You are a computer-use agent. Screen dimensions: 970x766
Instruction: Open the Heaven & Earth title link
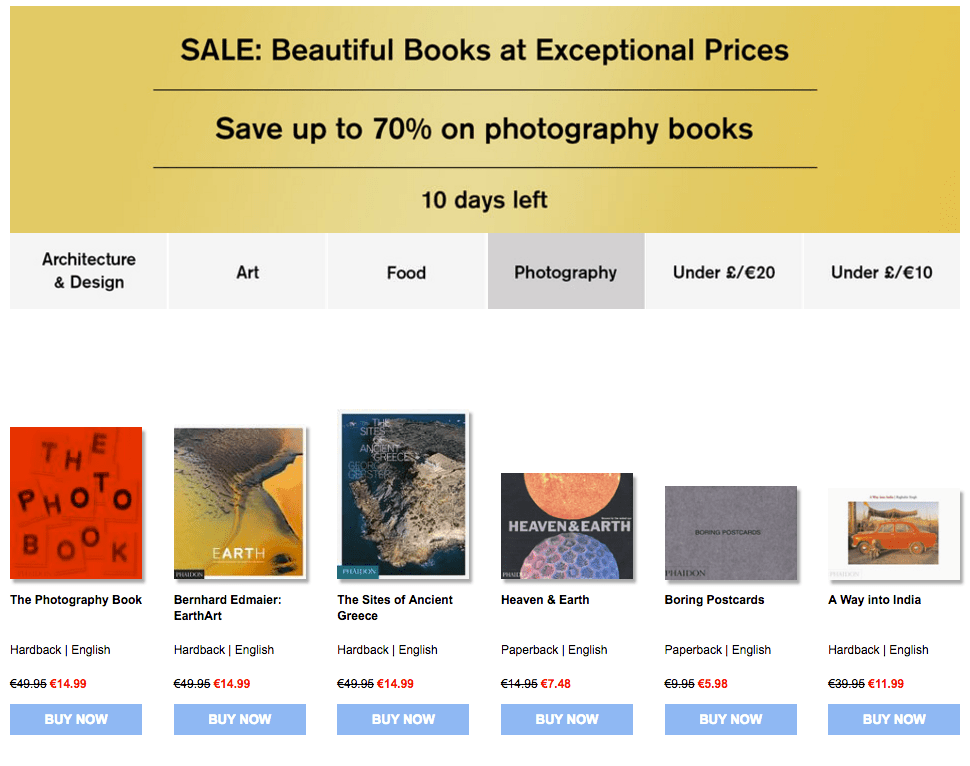point(545,600)
